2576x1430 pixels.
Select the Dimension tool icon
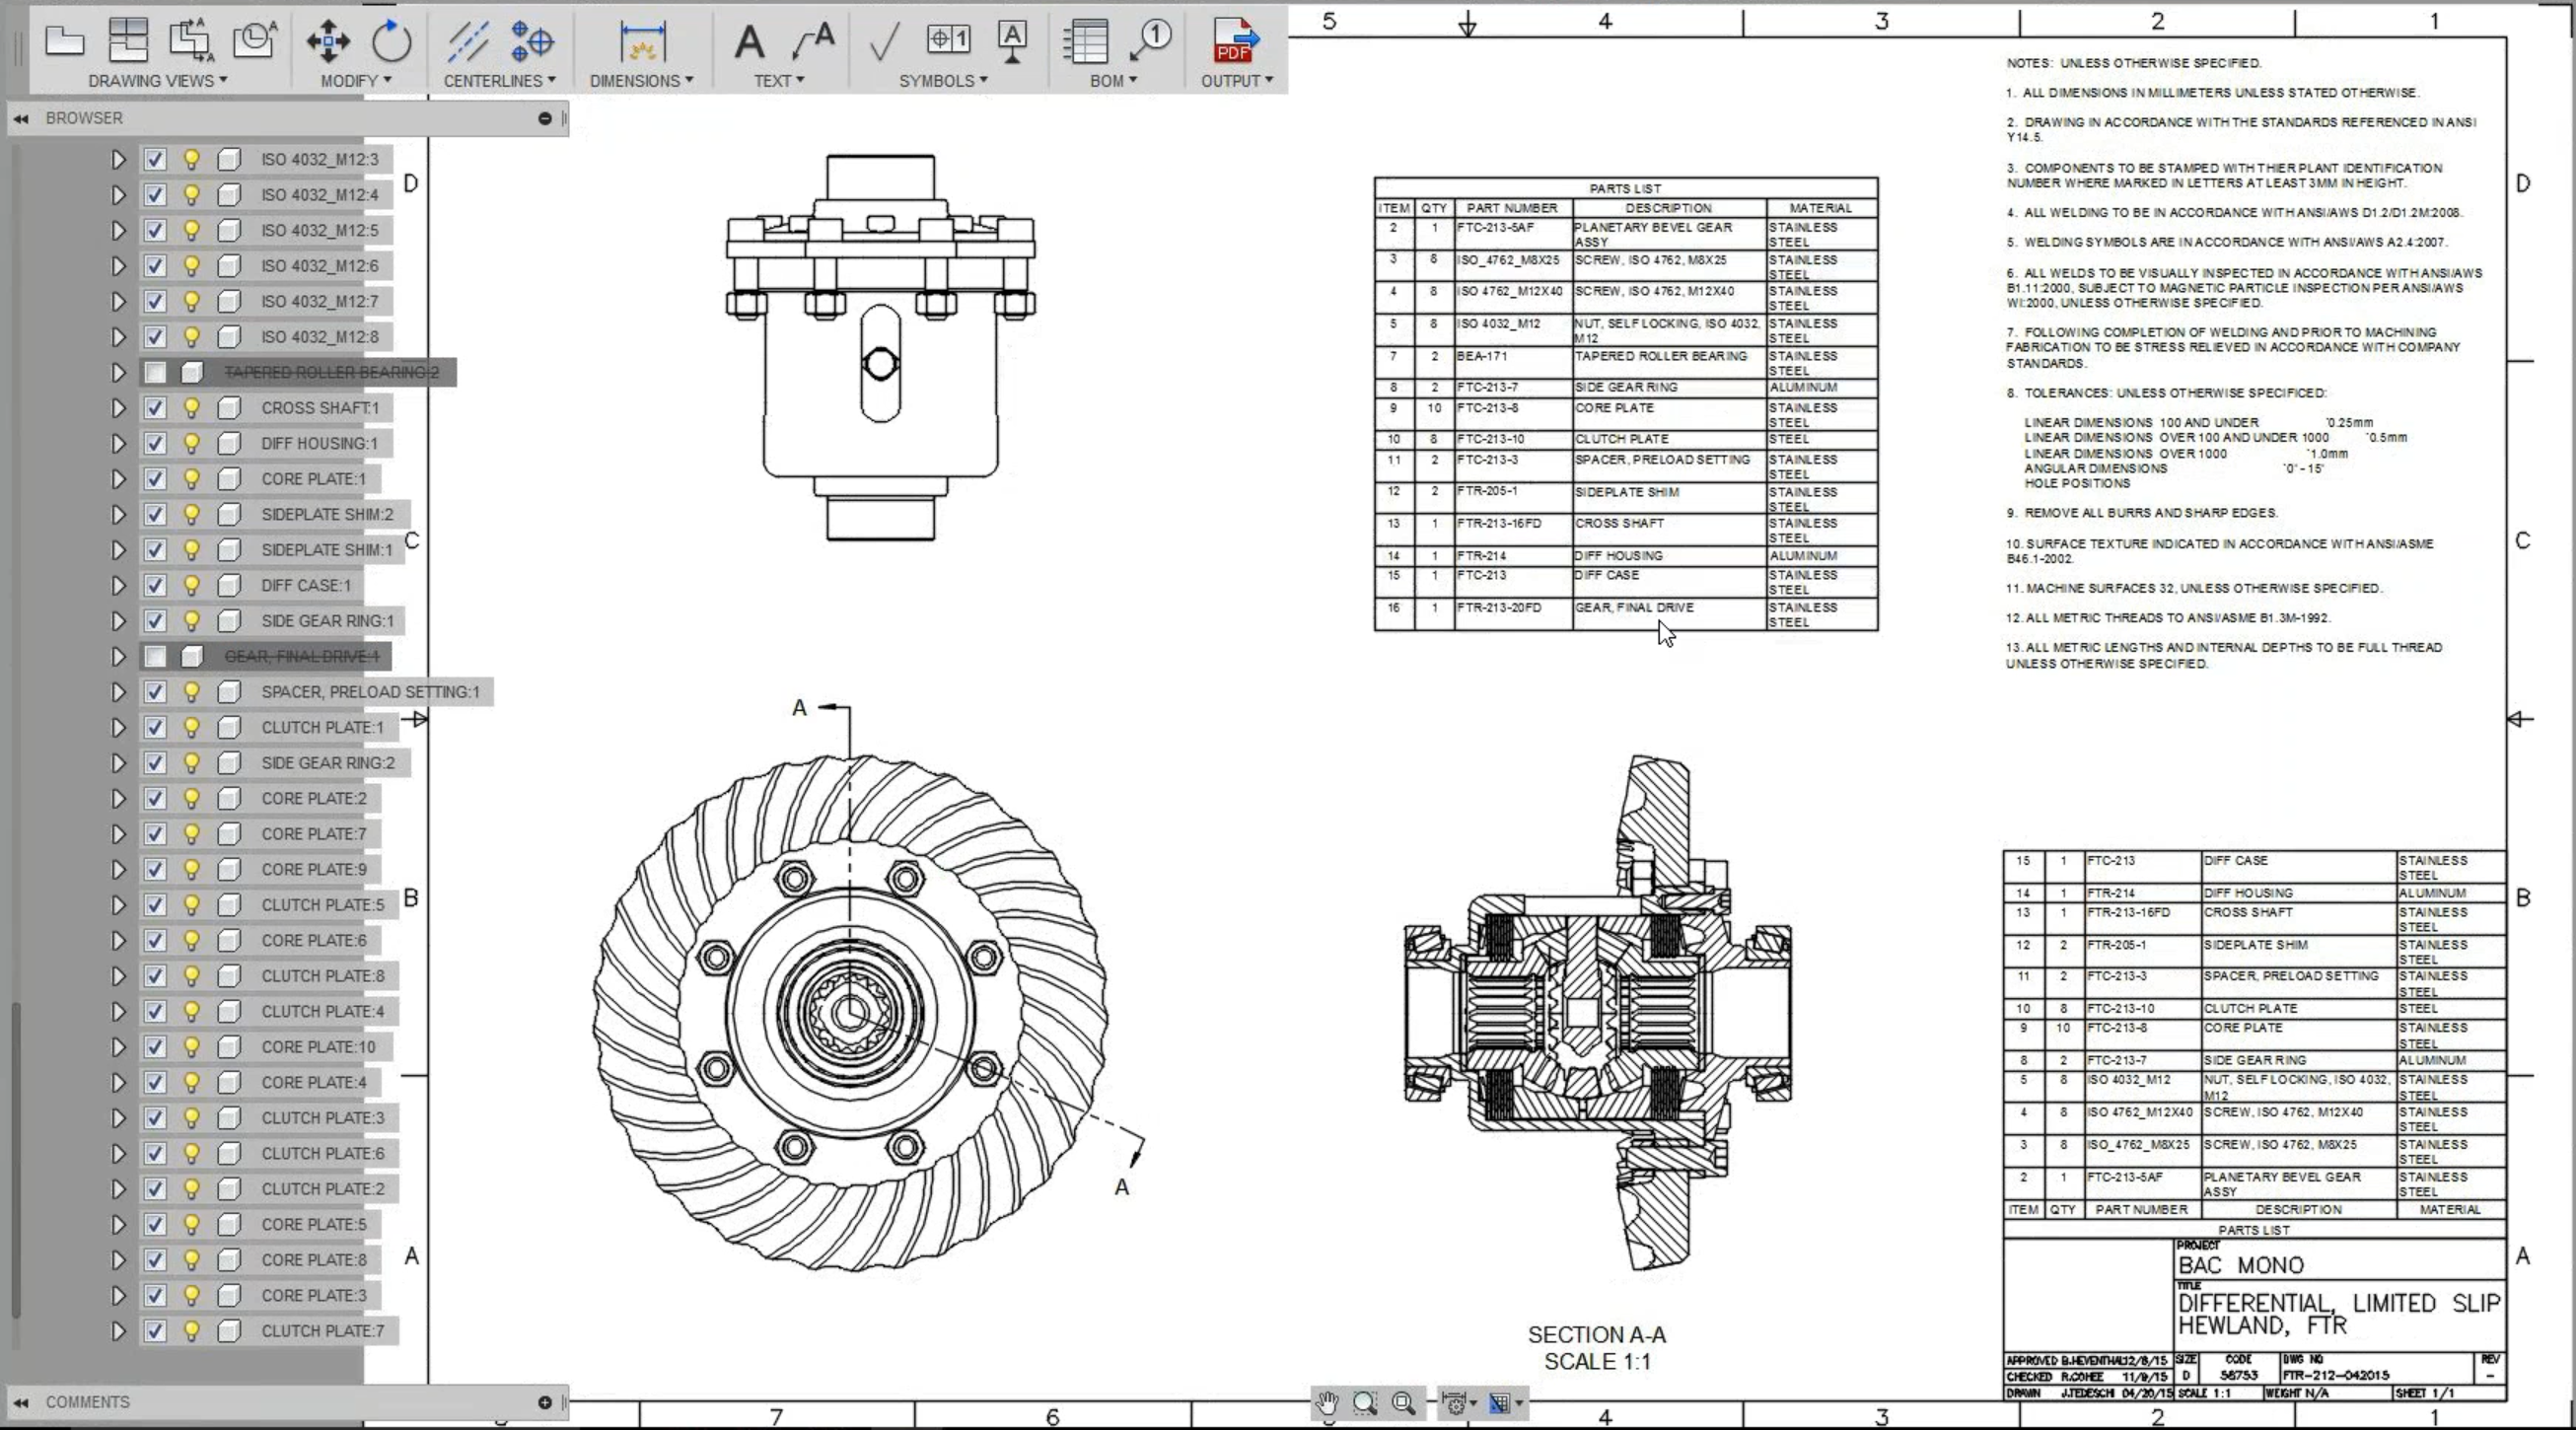(x=642, y=41)
